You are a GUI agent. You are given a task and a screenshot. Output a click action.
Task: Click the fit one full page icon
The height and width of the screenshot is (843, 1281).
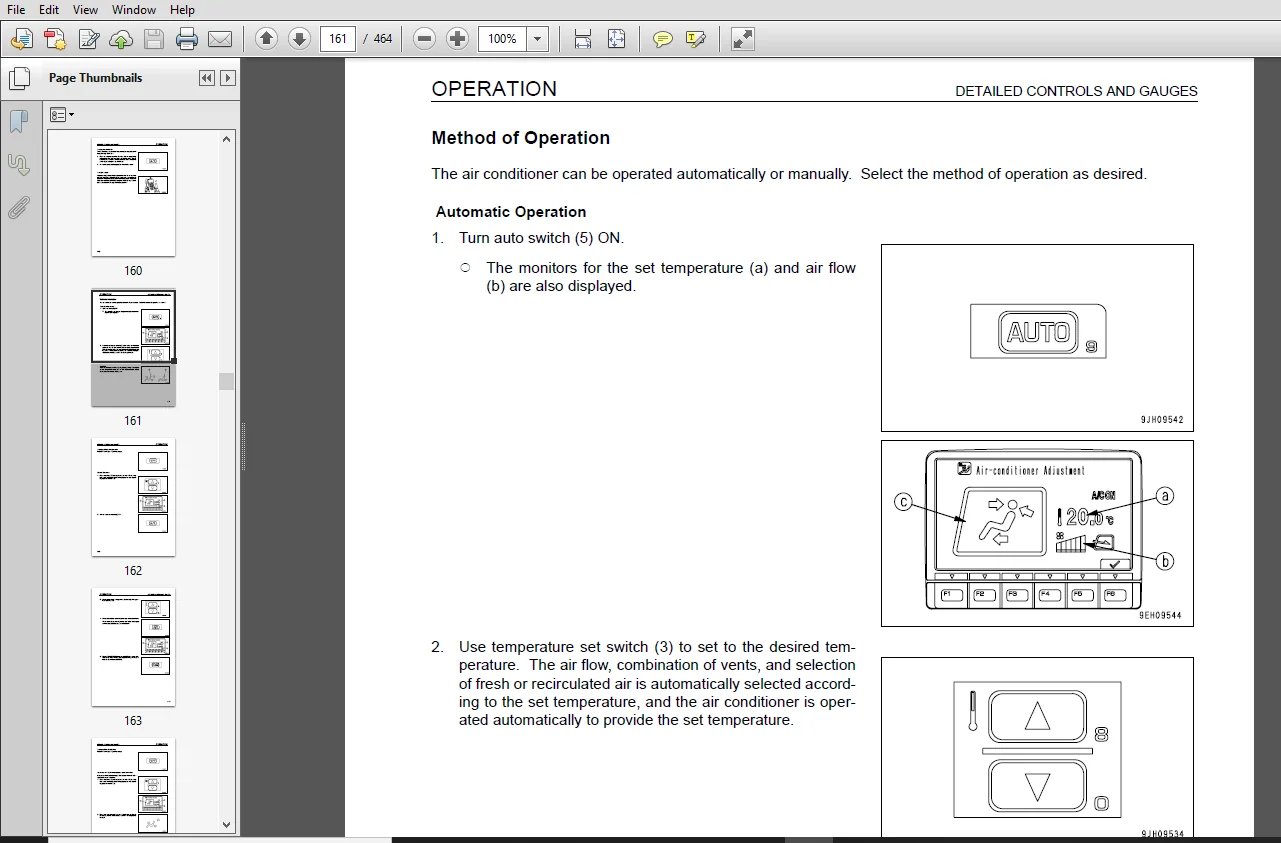tap(616, 39)
